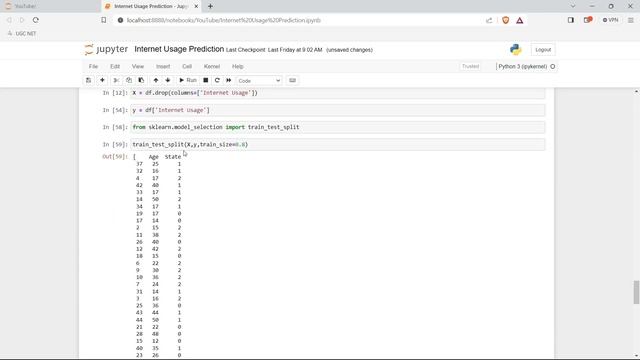This screenshot has height=360, width=640.
Task: Open the File menu
Action: pos(93,67)
